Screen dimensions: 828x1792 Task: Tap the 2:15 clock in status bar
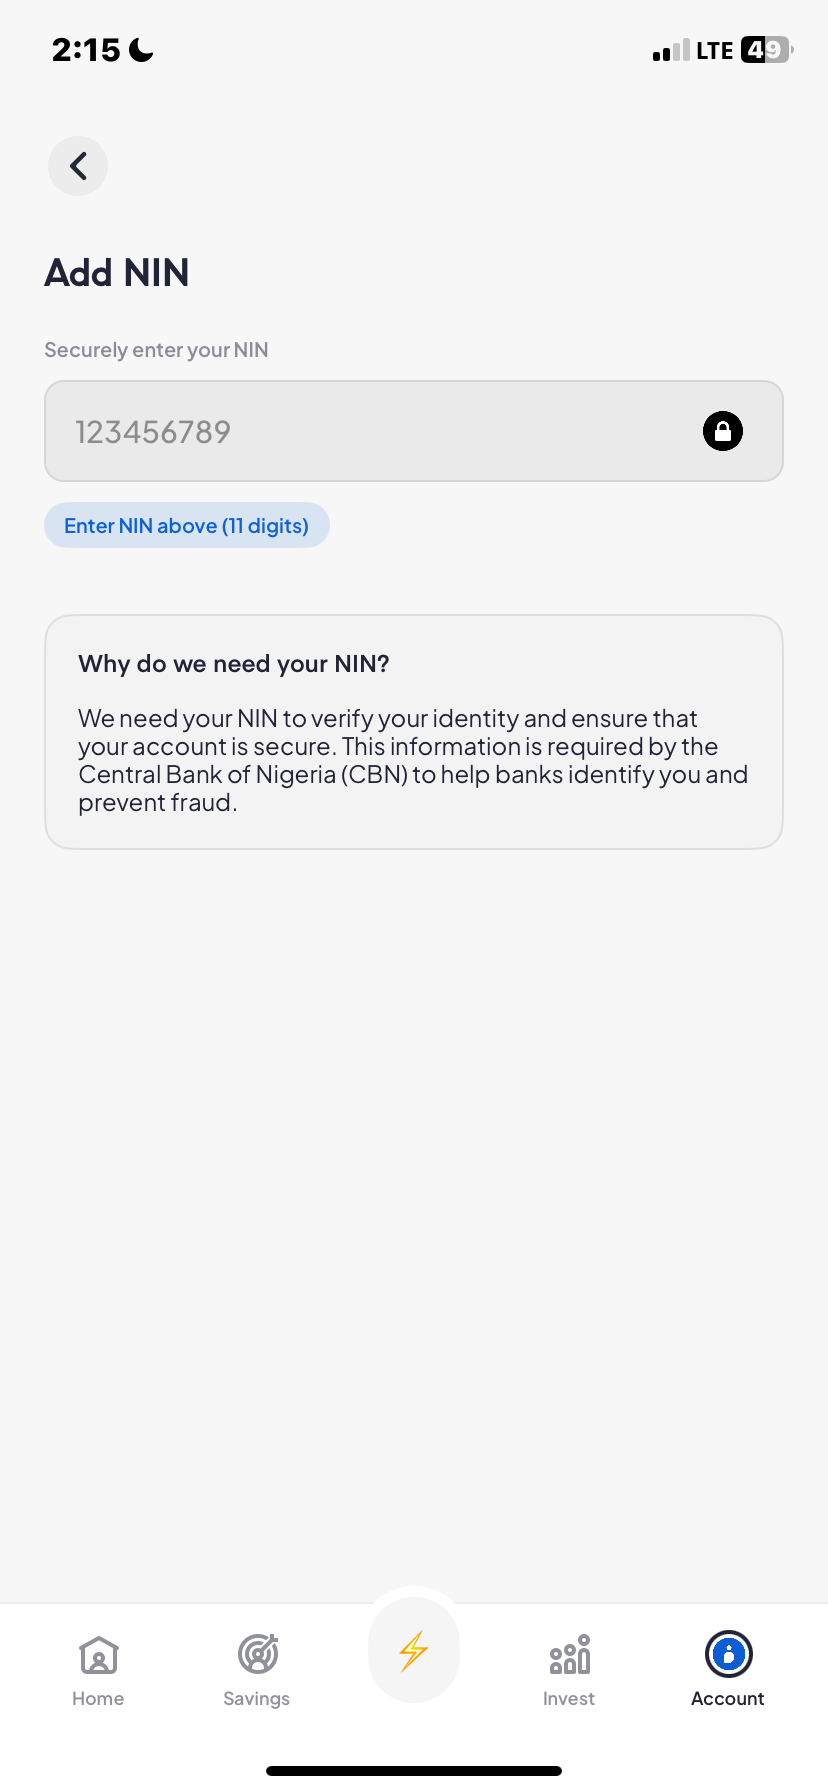(x=86, y=50)
